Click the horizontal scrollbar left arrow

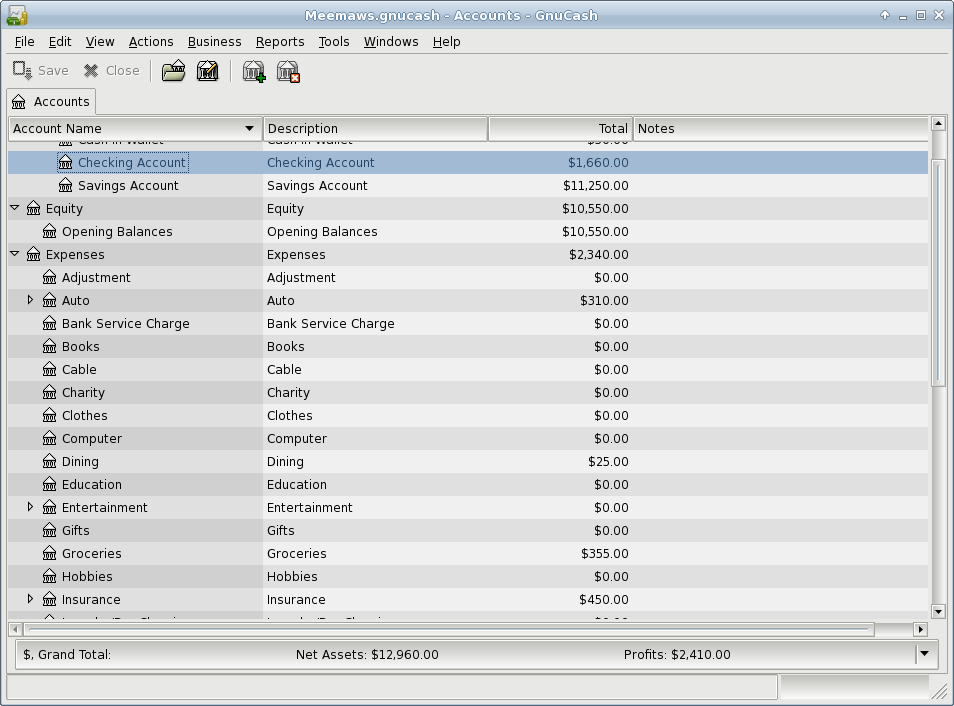(15, 629)
